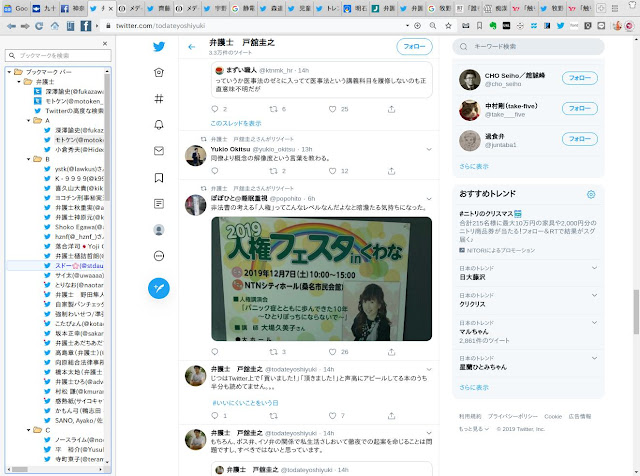Share the 人権フェスタ poster tweet
640x476 pixels.
point(391,352)
